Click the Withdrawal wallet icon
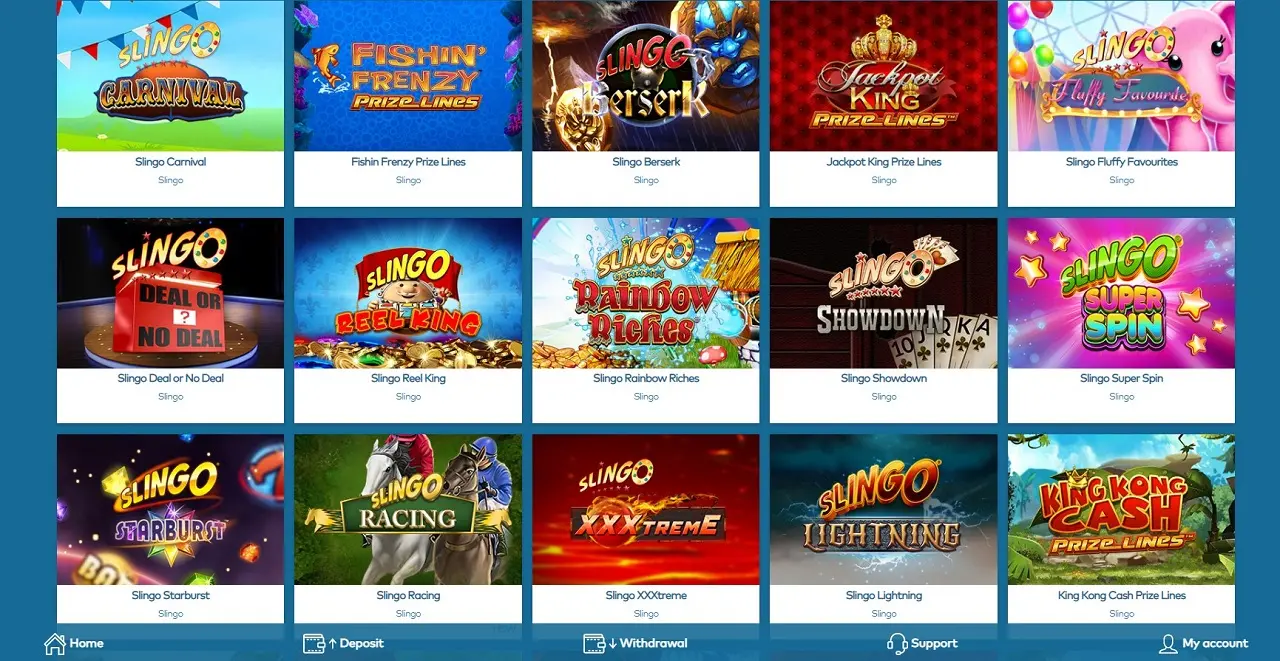 pyautogui.click(x=594, y=644)
